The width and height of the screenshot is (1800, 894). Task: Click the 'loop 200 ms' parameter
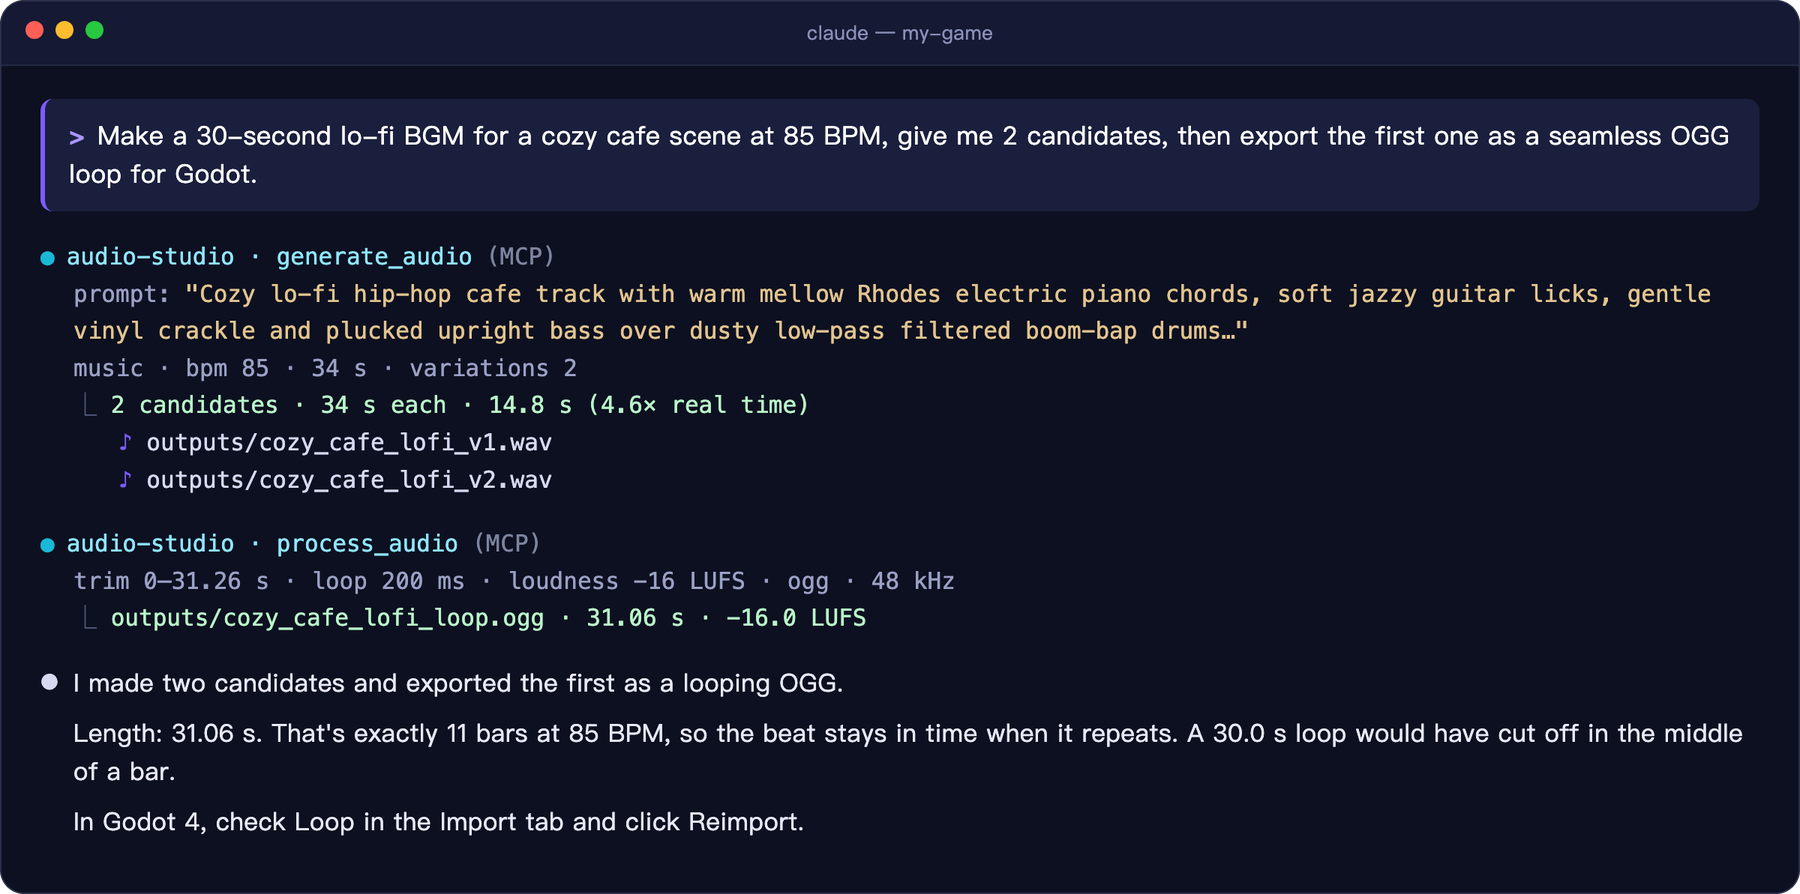click(388, 581)
